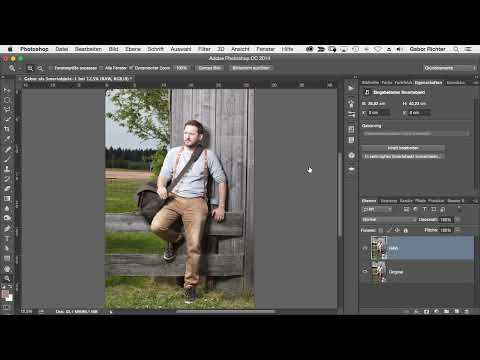The image size is (480, 360).
Task: Toggle Quick Mask mode icon
Action: point(7,307)
